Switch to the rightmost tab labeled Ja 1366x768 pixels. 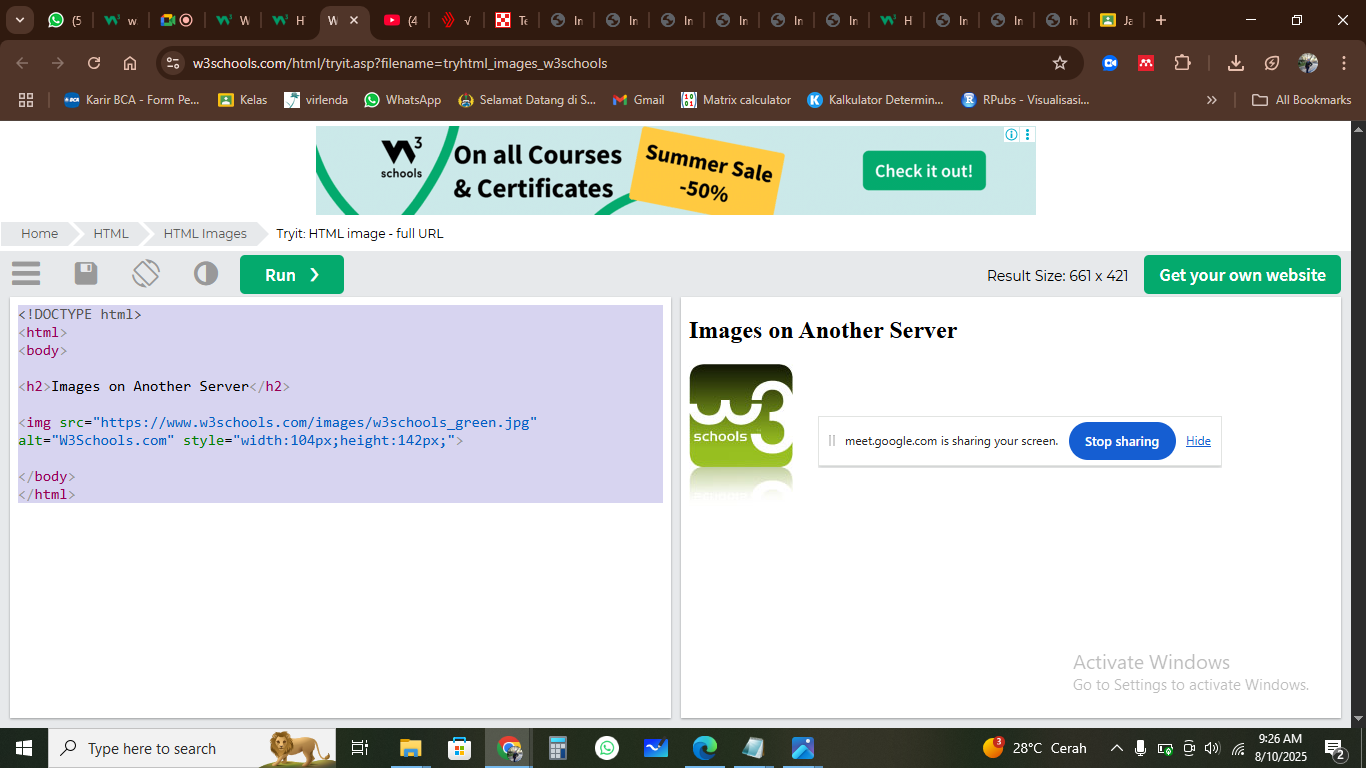(1116, 20)
